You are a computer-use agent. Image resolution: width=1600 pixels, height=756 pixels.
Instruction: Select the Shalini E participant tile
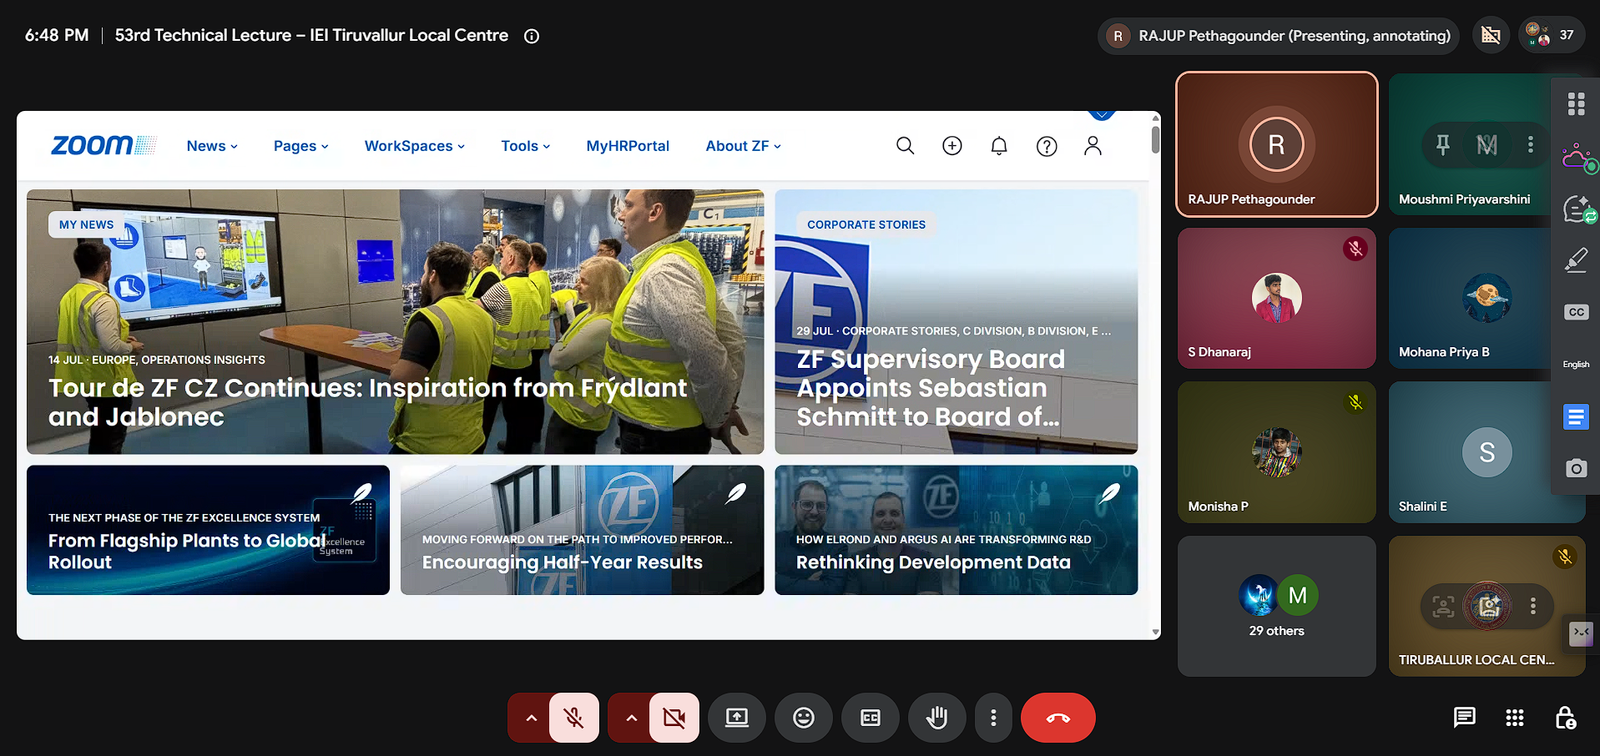click(1487, 452)
